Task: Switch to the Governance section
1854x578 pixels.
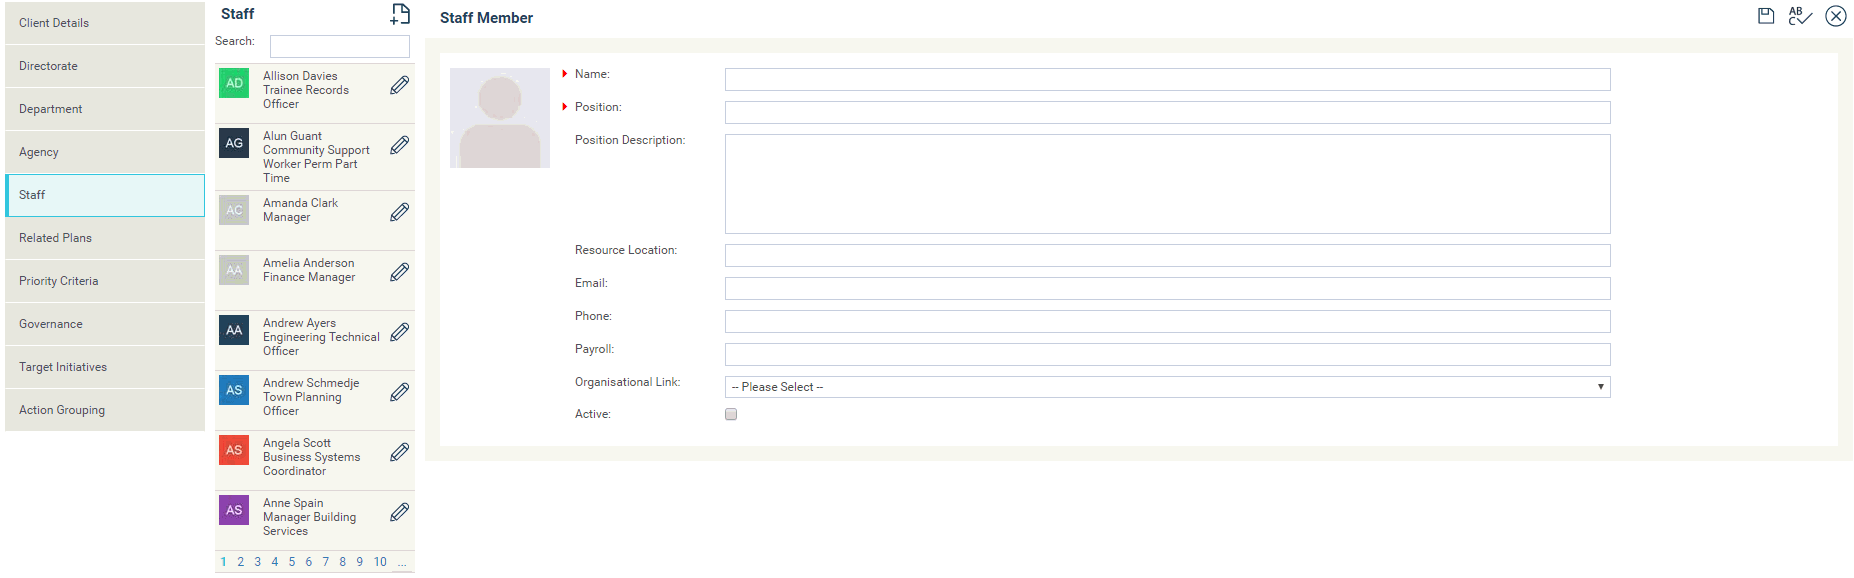Action: pyautogui.click(x=105, y=324)
